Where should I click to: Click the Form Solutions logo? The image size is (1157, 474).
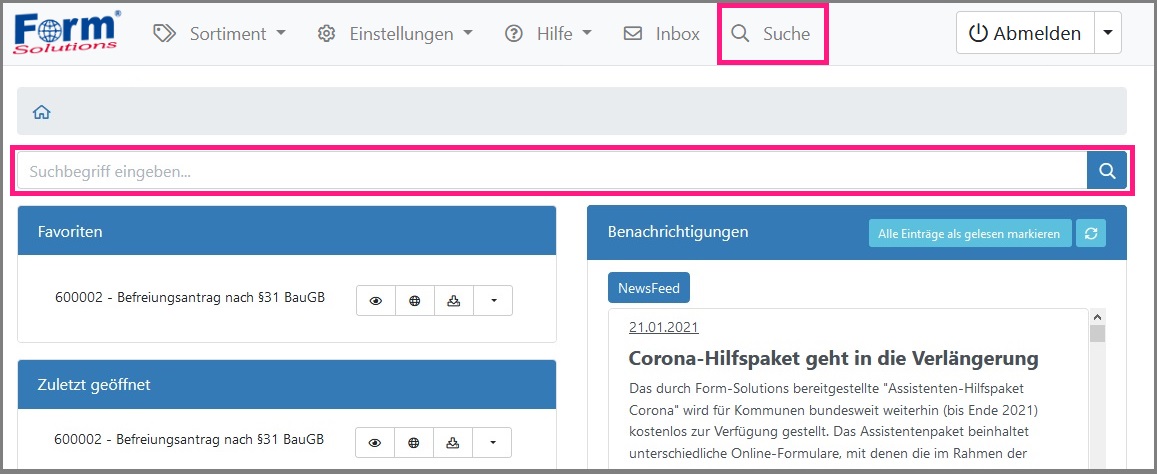click(68, 32)
